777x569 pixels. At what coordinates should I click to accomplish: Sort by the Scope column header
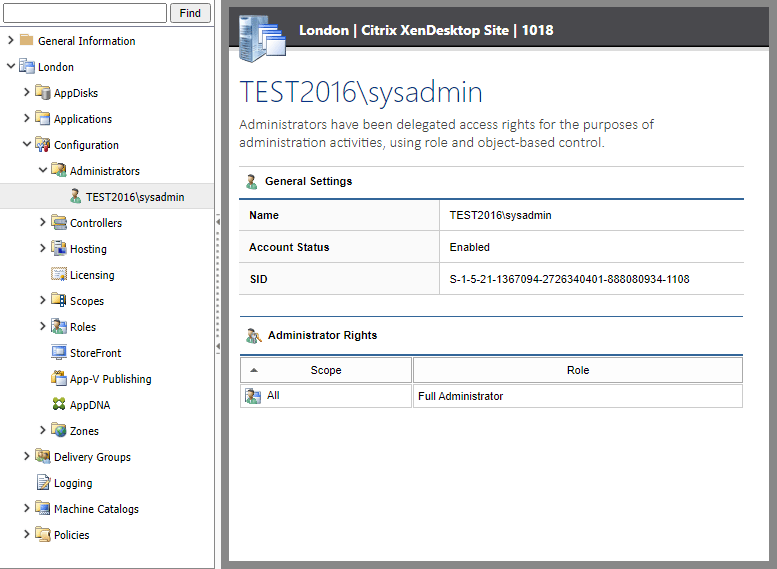pos(326,370)
